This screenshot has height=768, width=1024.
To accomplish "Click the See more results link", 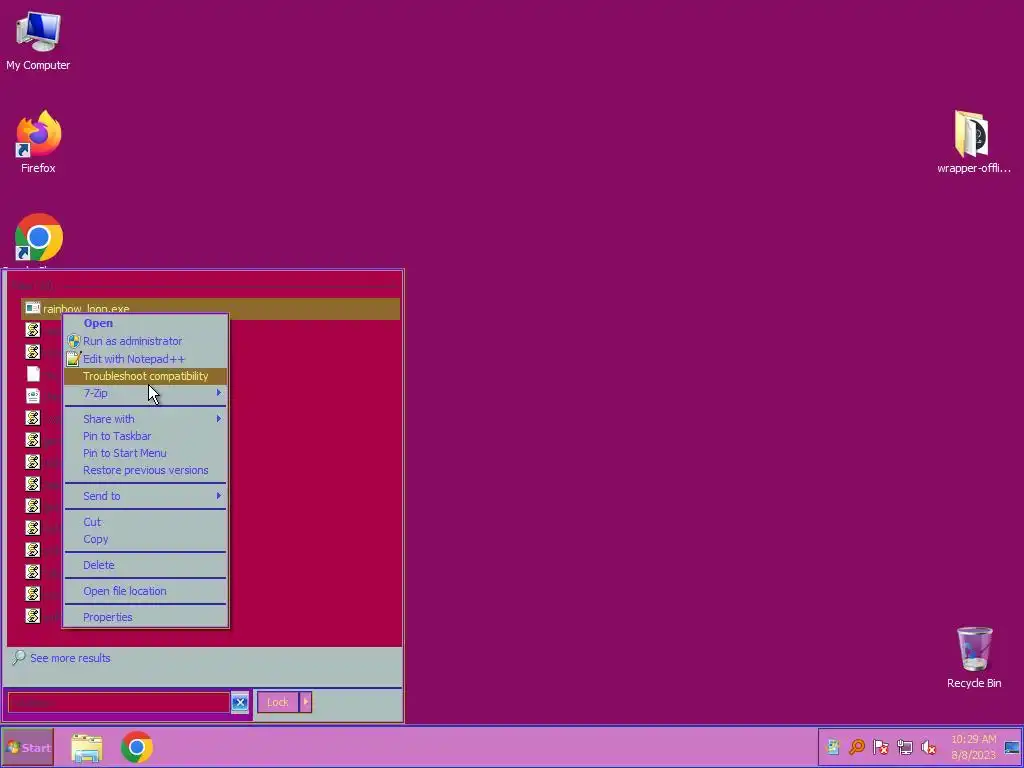I will [x=70, y=658].
